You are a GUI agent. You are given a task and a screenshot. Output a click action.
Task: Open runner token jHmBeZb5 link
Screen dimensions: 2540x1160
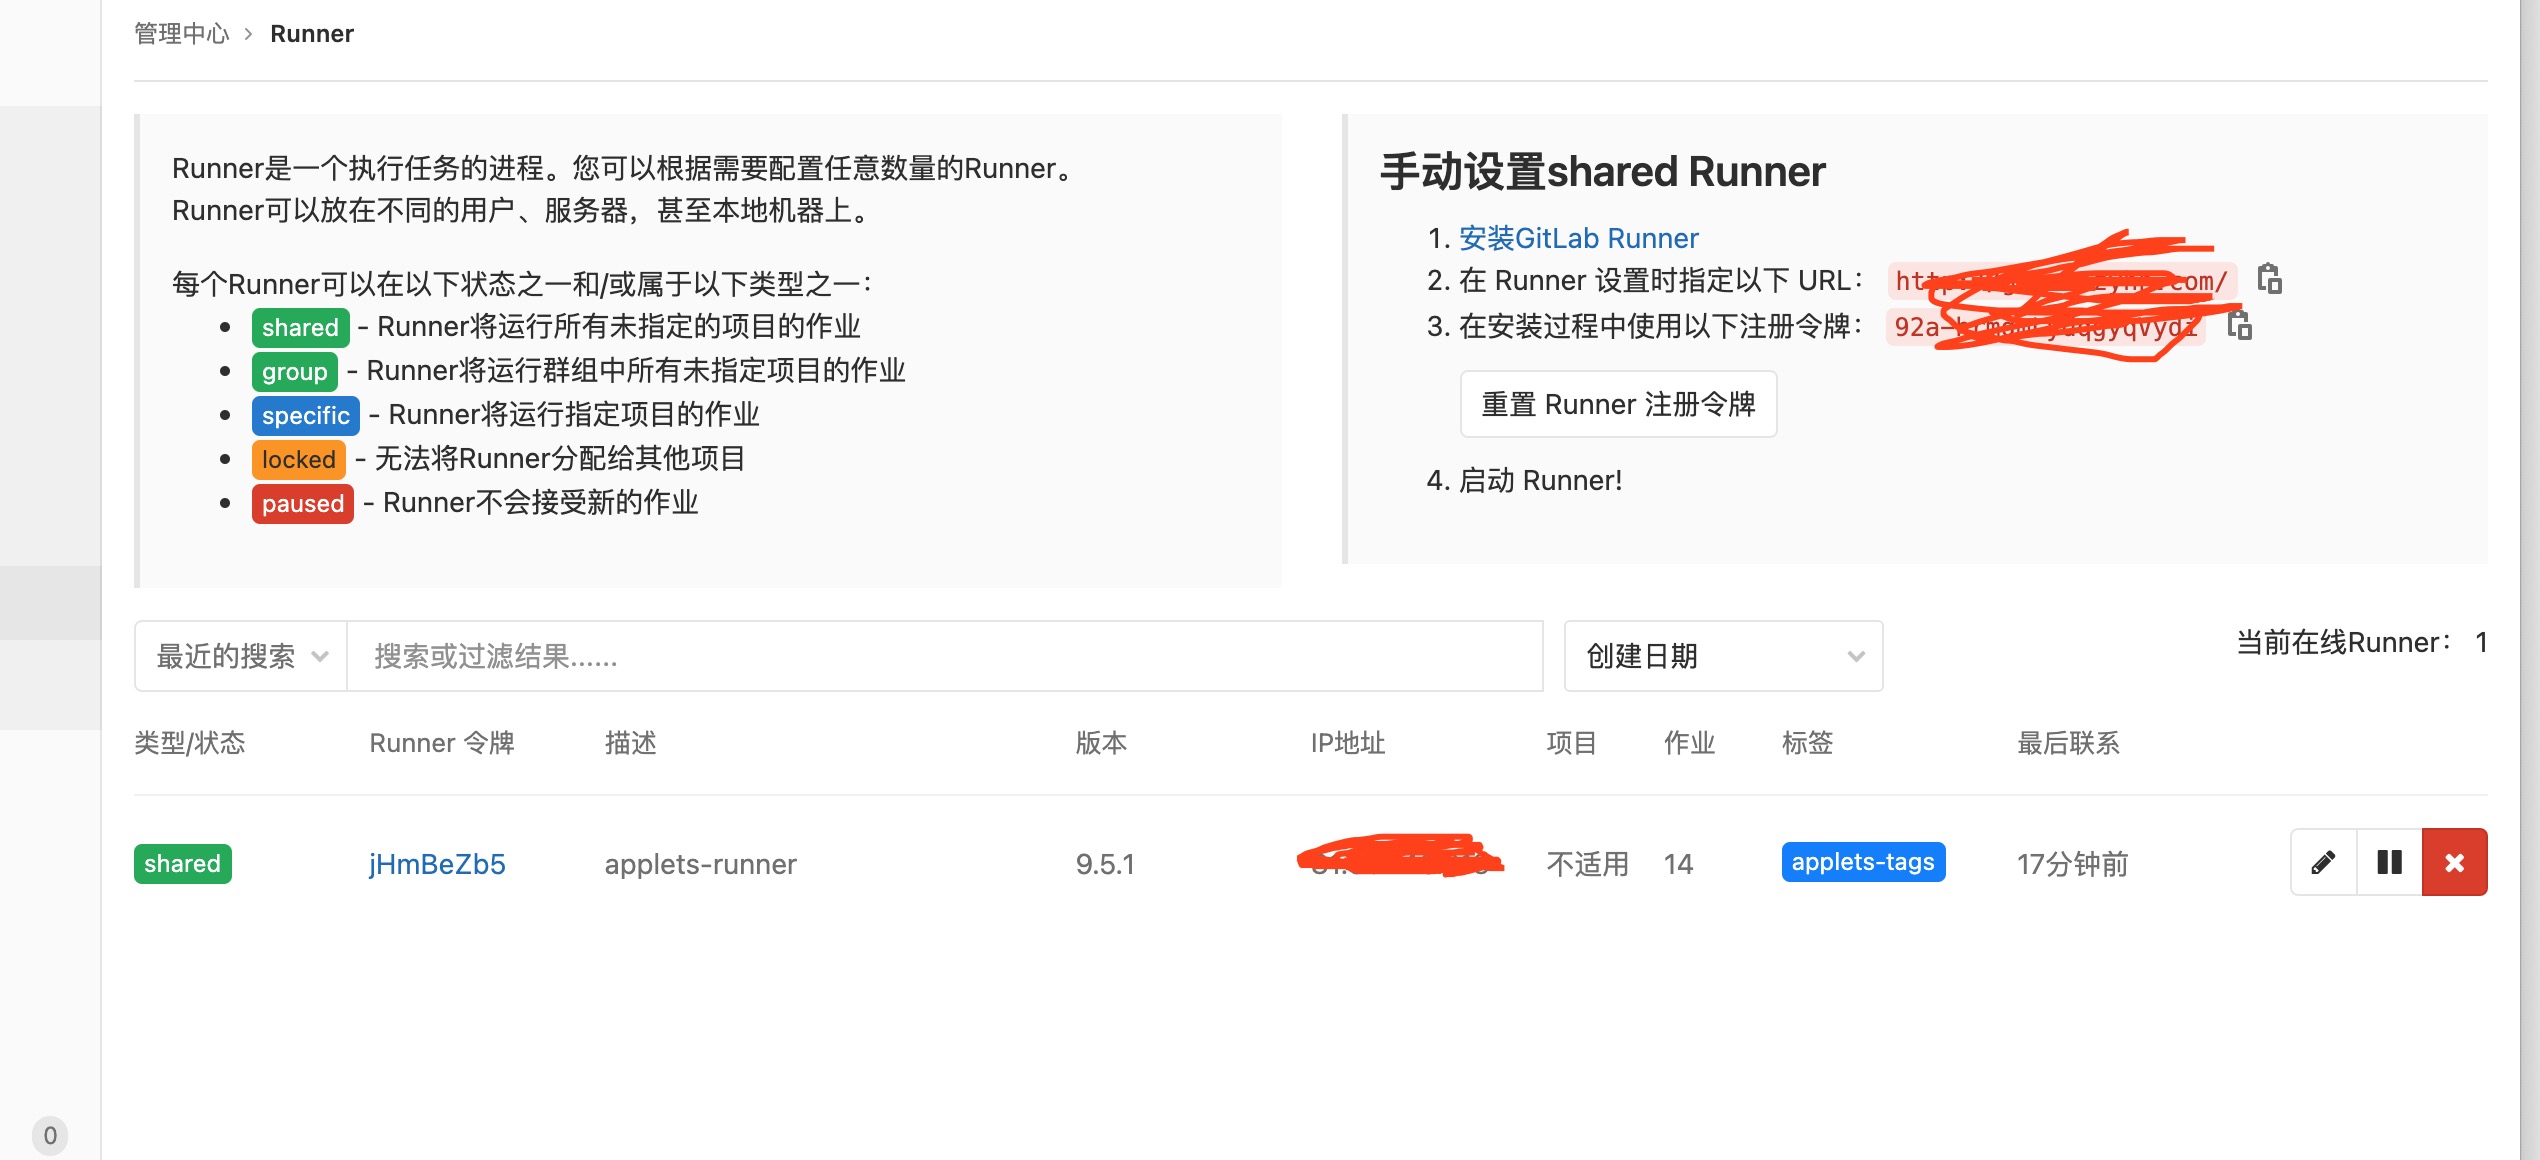tap(437, 864)
